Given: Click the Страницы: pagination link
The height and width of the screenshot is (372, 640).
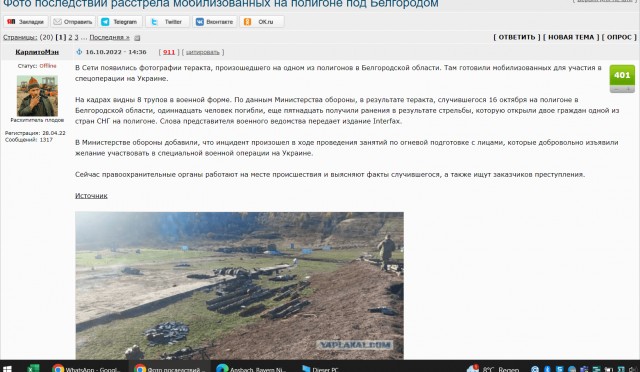Looking at the screenshot, I should point(20,37).
